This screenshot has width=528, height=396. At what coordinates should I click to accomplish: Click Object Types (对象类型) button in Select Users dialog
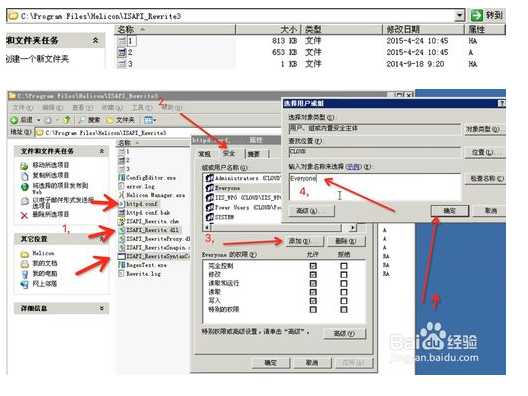tap(484, 129)
